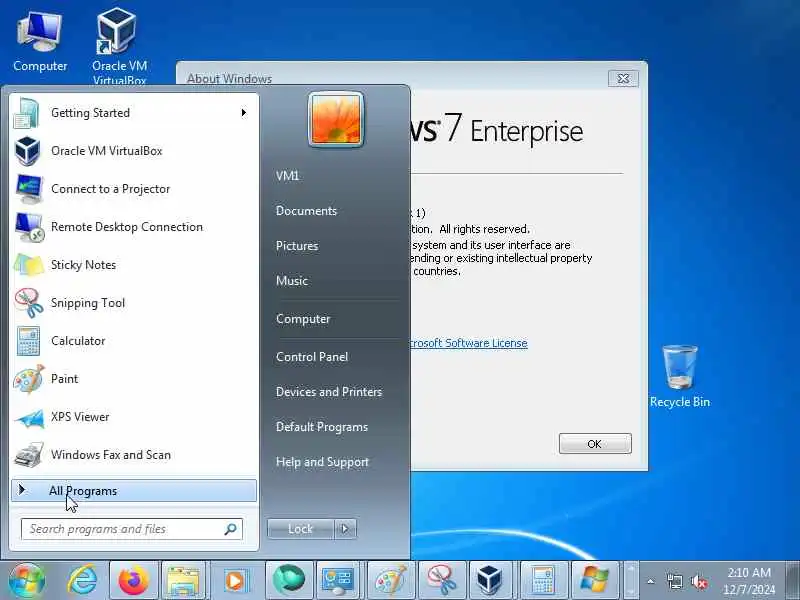Click the Show desktop strip
Image resolution: width=800 pixels, height=600 pixels.
(792, 580)
